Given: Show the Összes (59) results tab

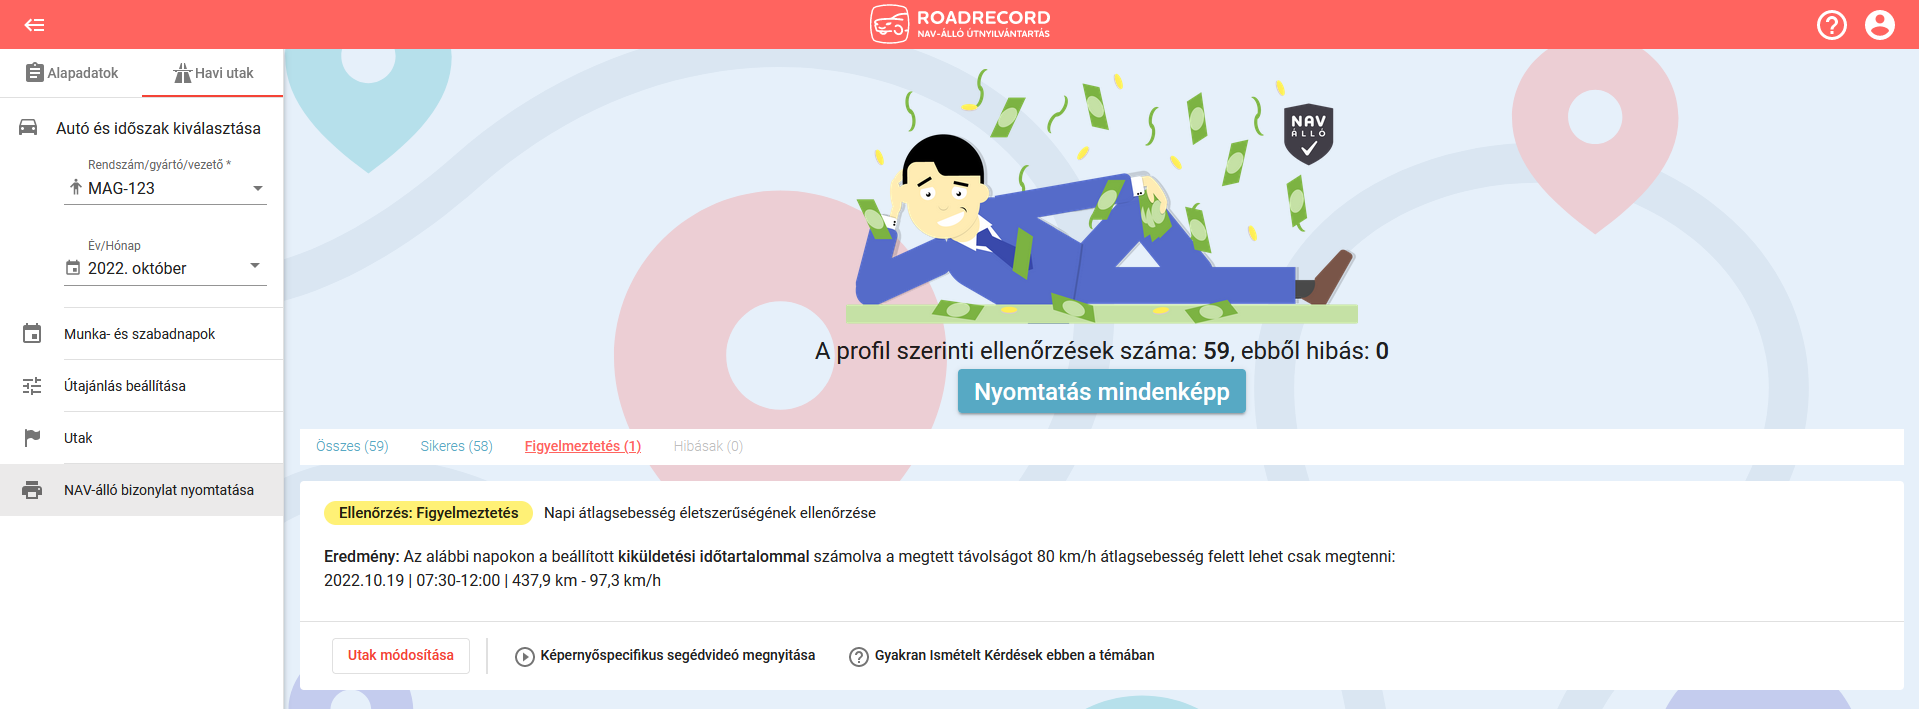Looking at the screenshot, I should [352, 446].
